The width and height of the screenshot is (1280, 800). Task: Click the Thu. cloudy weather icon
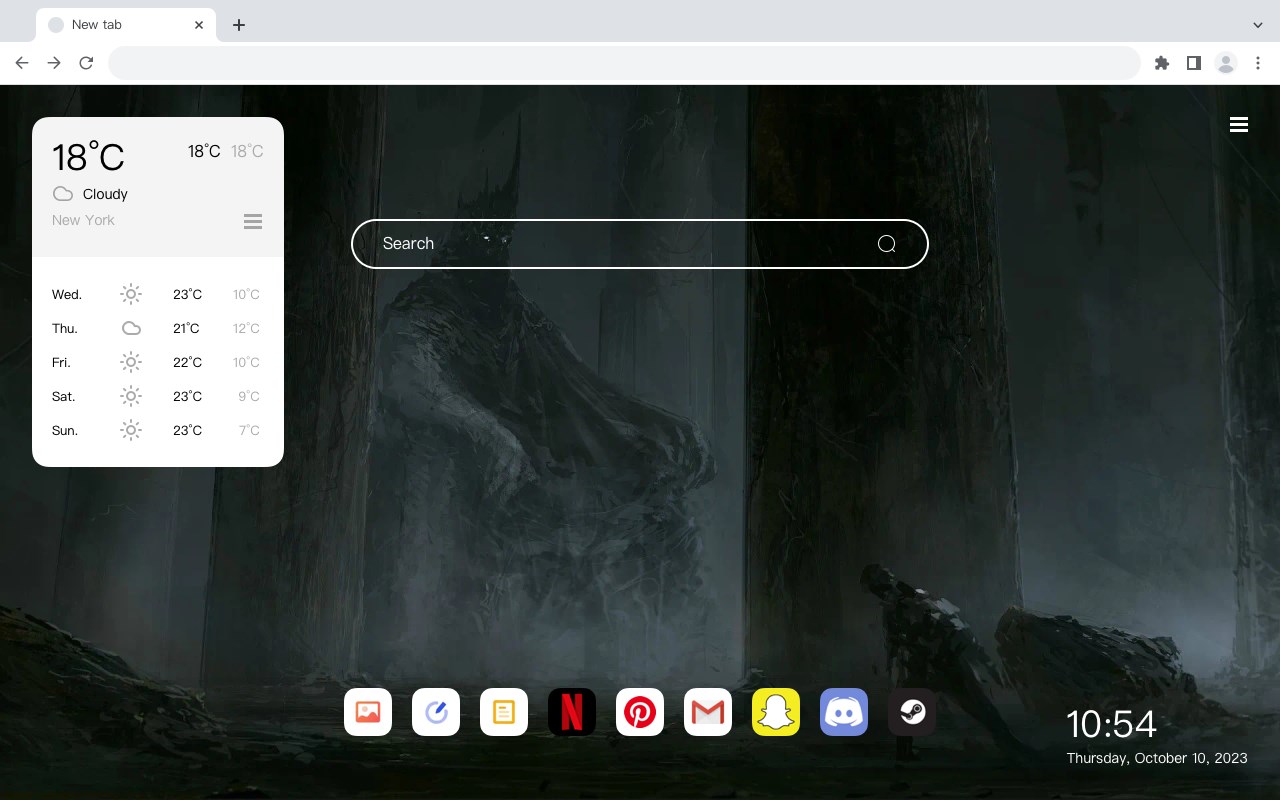tap(131, 328)
